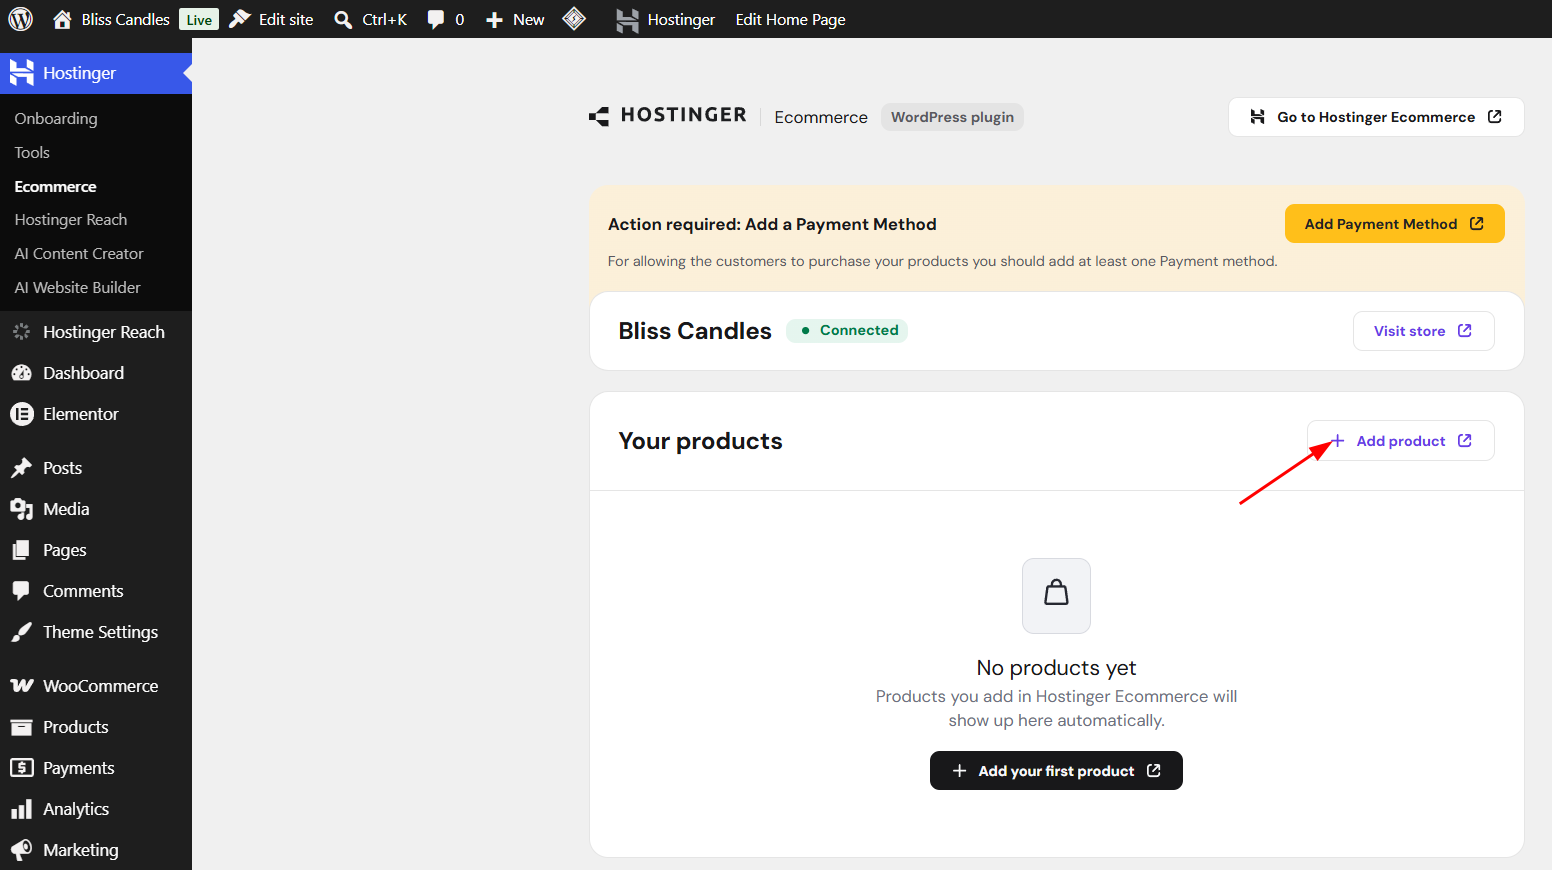
Task: Open the Ctrl+K search magnifier icon
Action: pyautogui.click(x=343, y=20)
